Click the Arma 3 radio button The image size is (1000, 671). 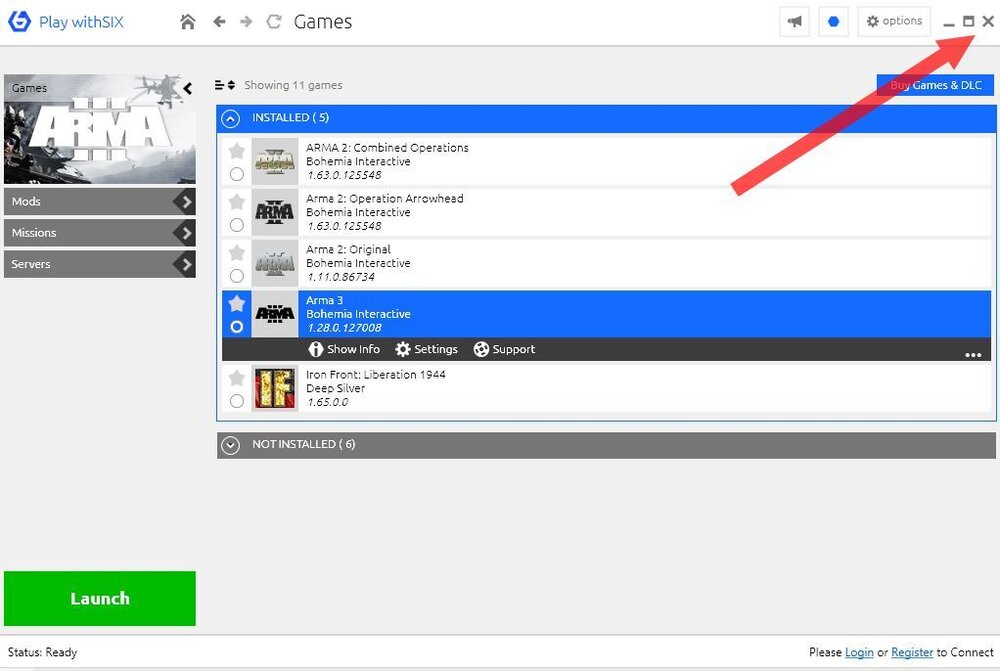tap(237, 327)
